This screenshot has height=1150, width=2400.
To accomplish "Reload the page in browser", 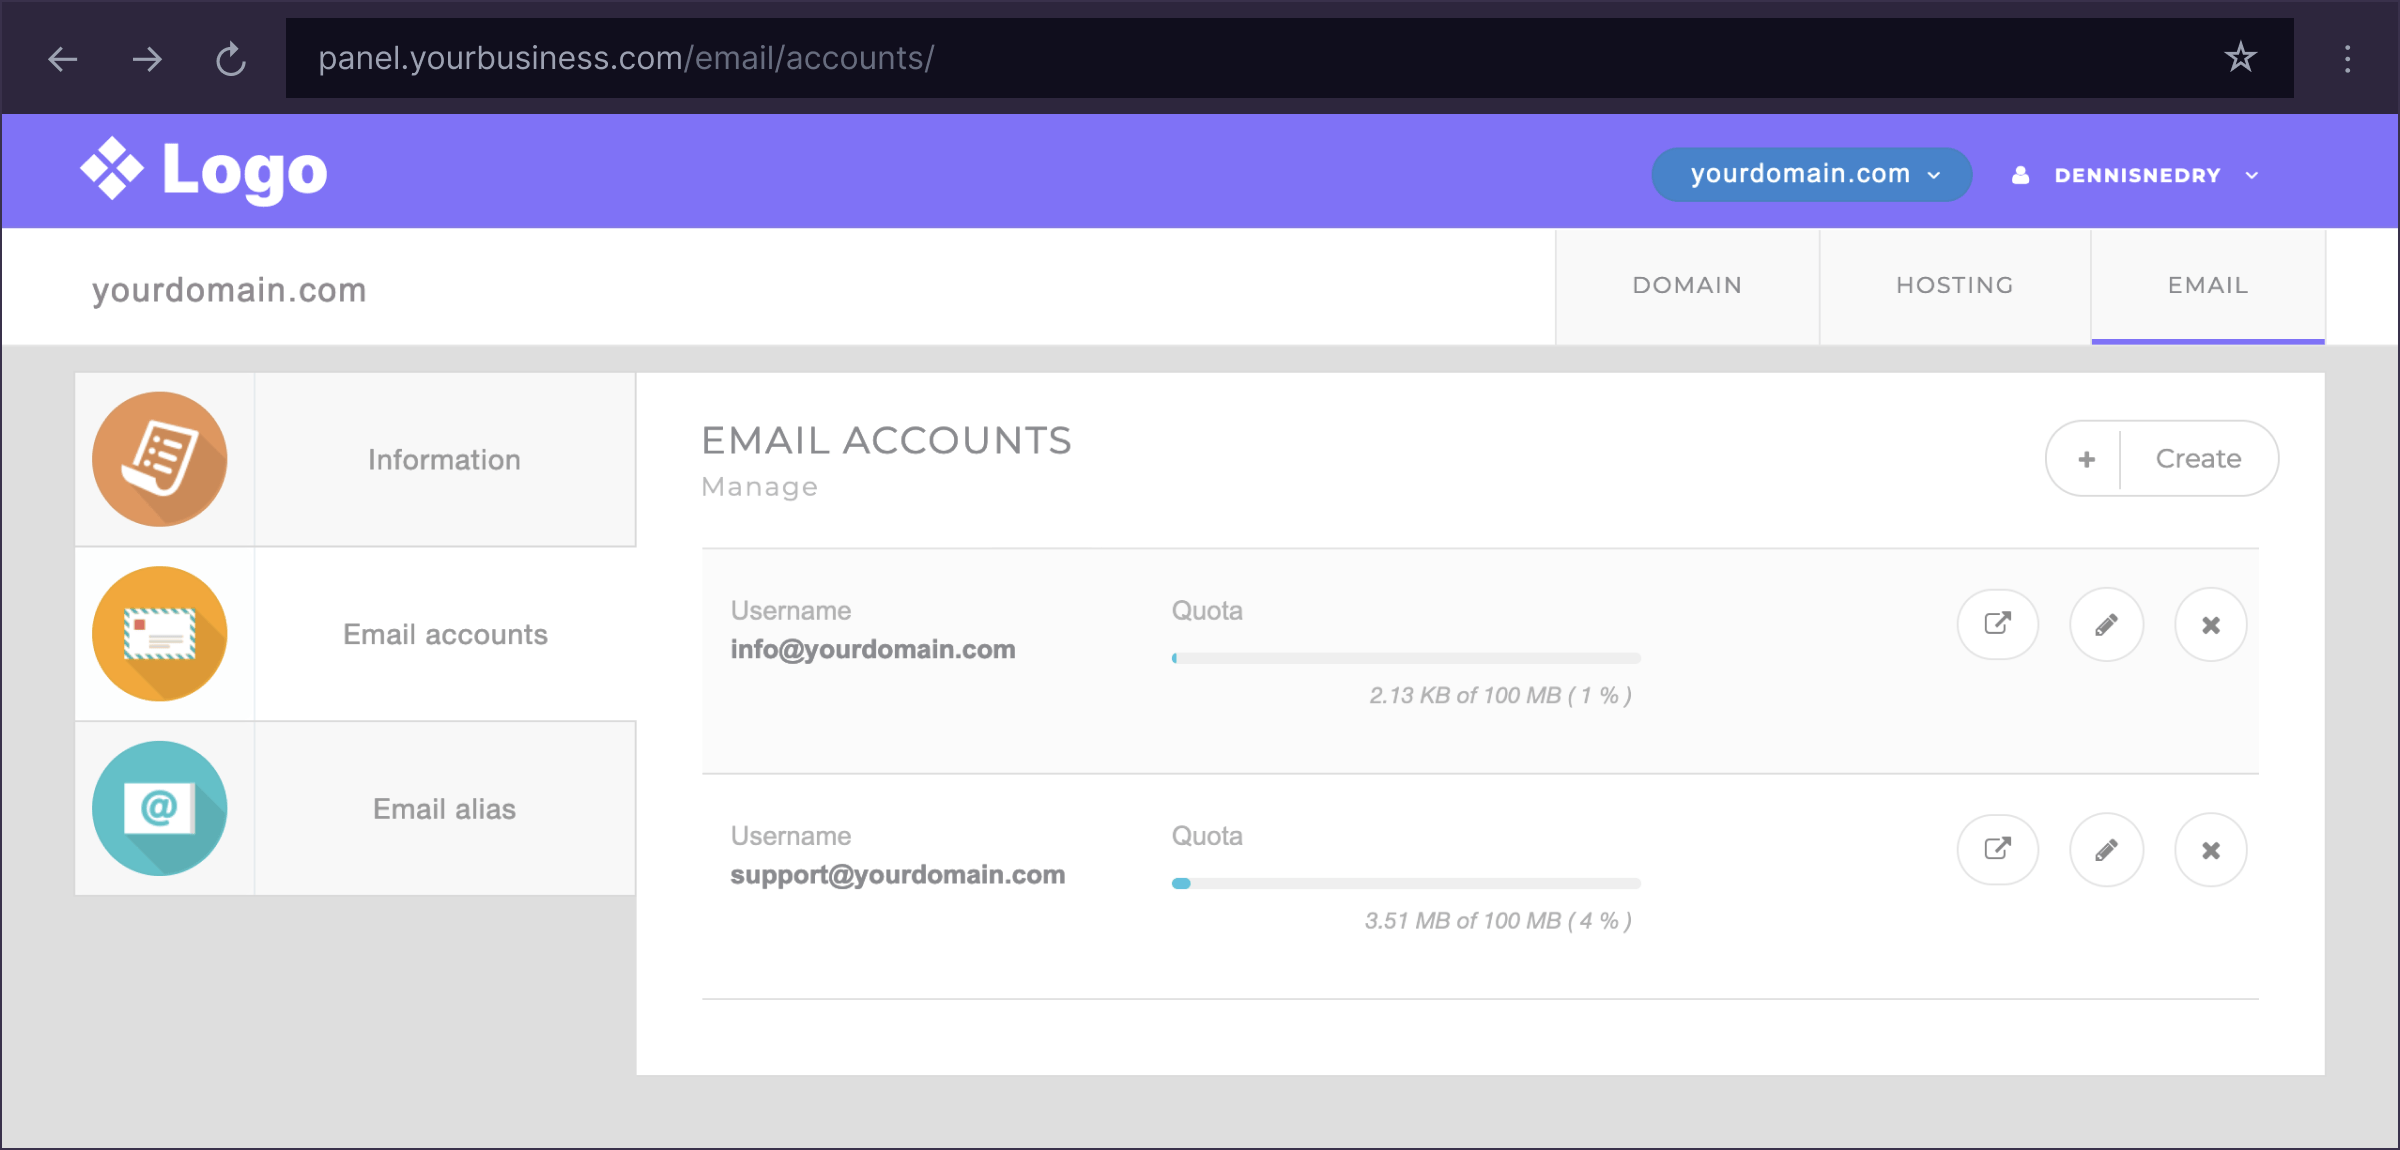I will tap(231, 59).
